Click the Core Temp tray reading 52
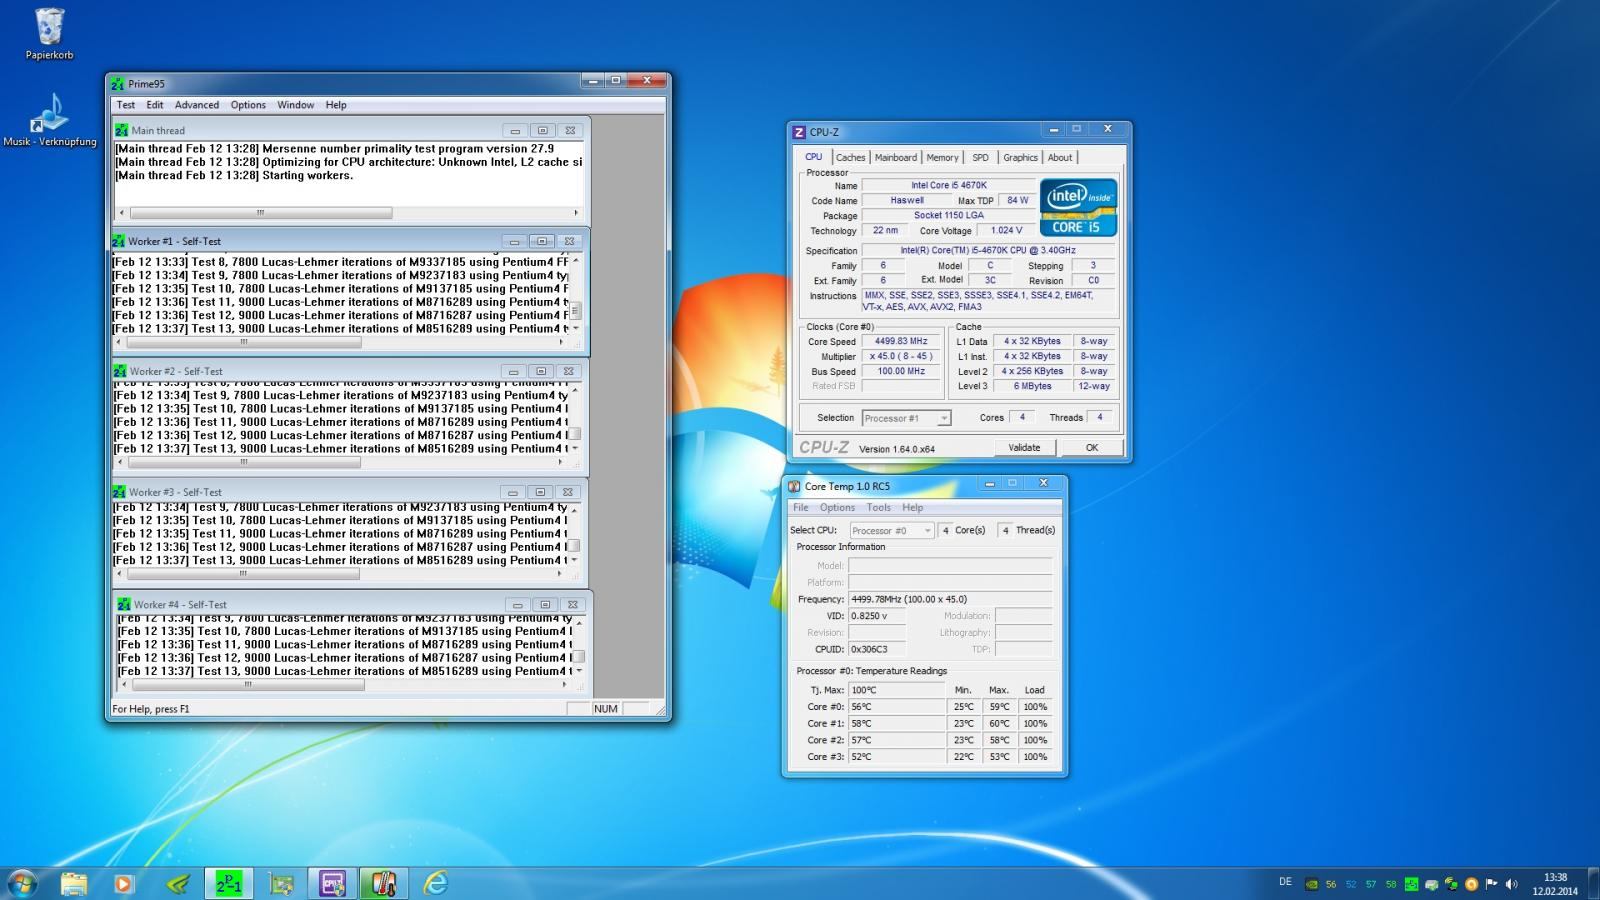 click(x=1351, y=884)
